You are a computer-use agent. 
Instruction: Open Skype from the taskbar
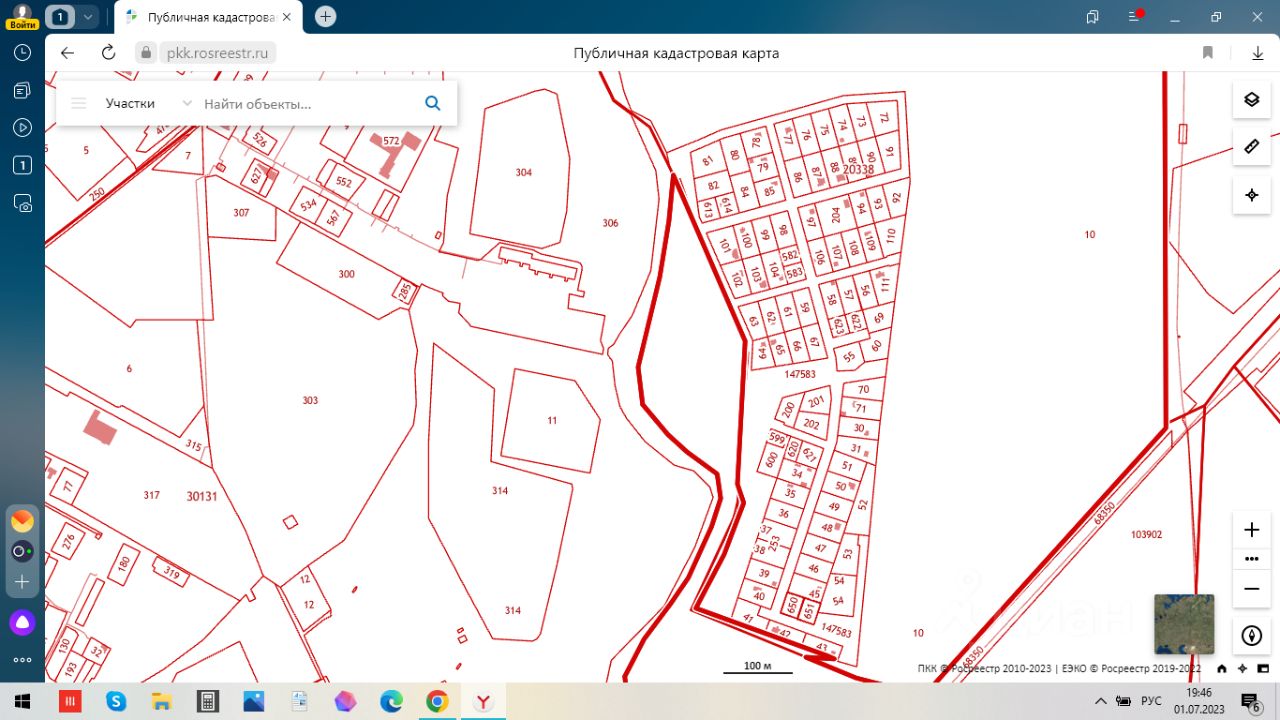tap(116, 702)
